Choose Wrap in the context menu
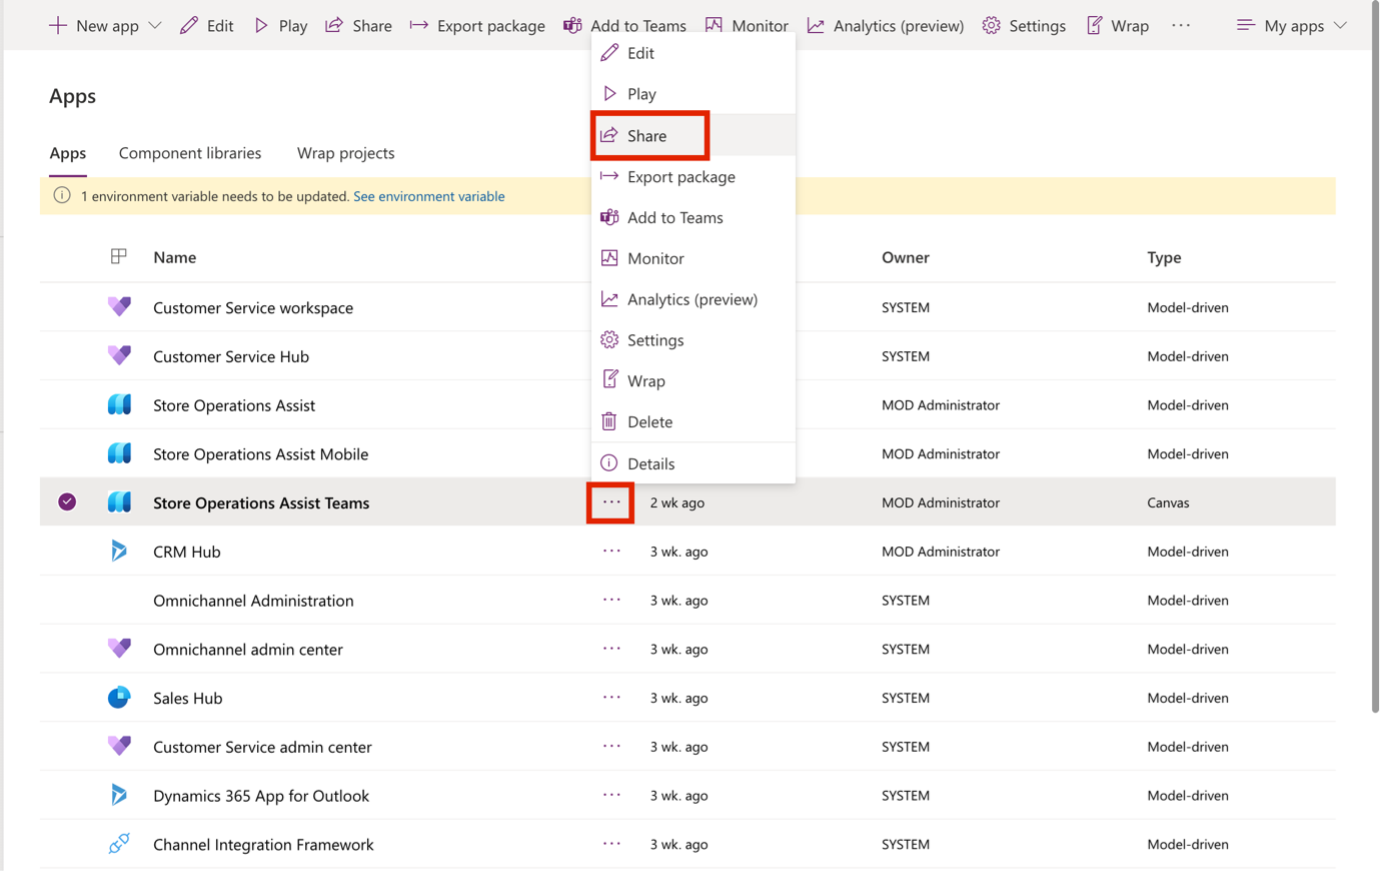Image resolution: width=1384 pixels, height=873 pixels. 693,381
